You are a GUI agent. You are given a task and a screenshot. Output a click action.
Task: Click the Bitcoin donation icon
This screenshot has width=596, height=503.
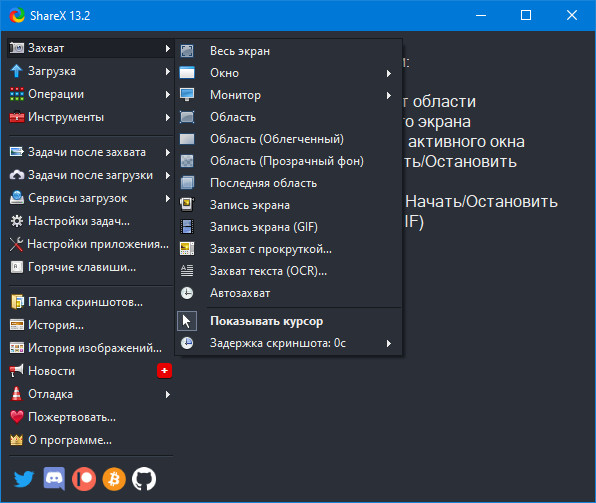click(114, 479)
